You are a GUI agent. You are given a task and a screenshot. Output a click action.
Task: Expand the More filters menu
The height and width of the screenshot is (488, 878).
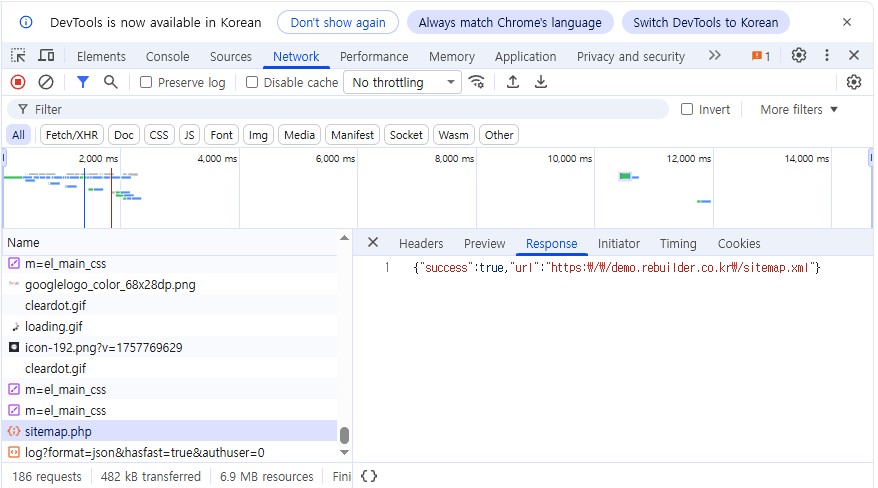click(x=798, y=109)
